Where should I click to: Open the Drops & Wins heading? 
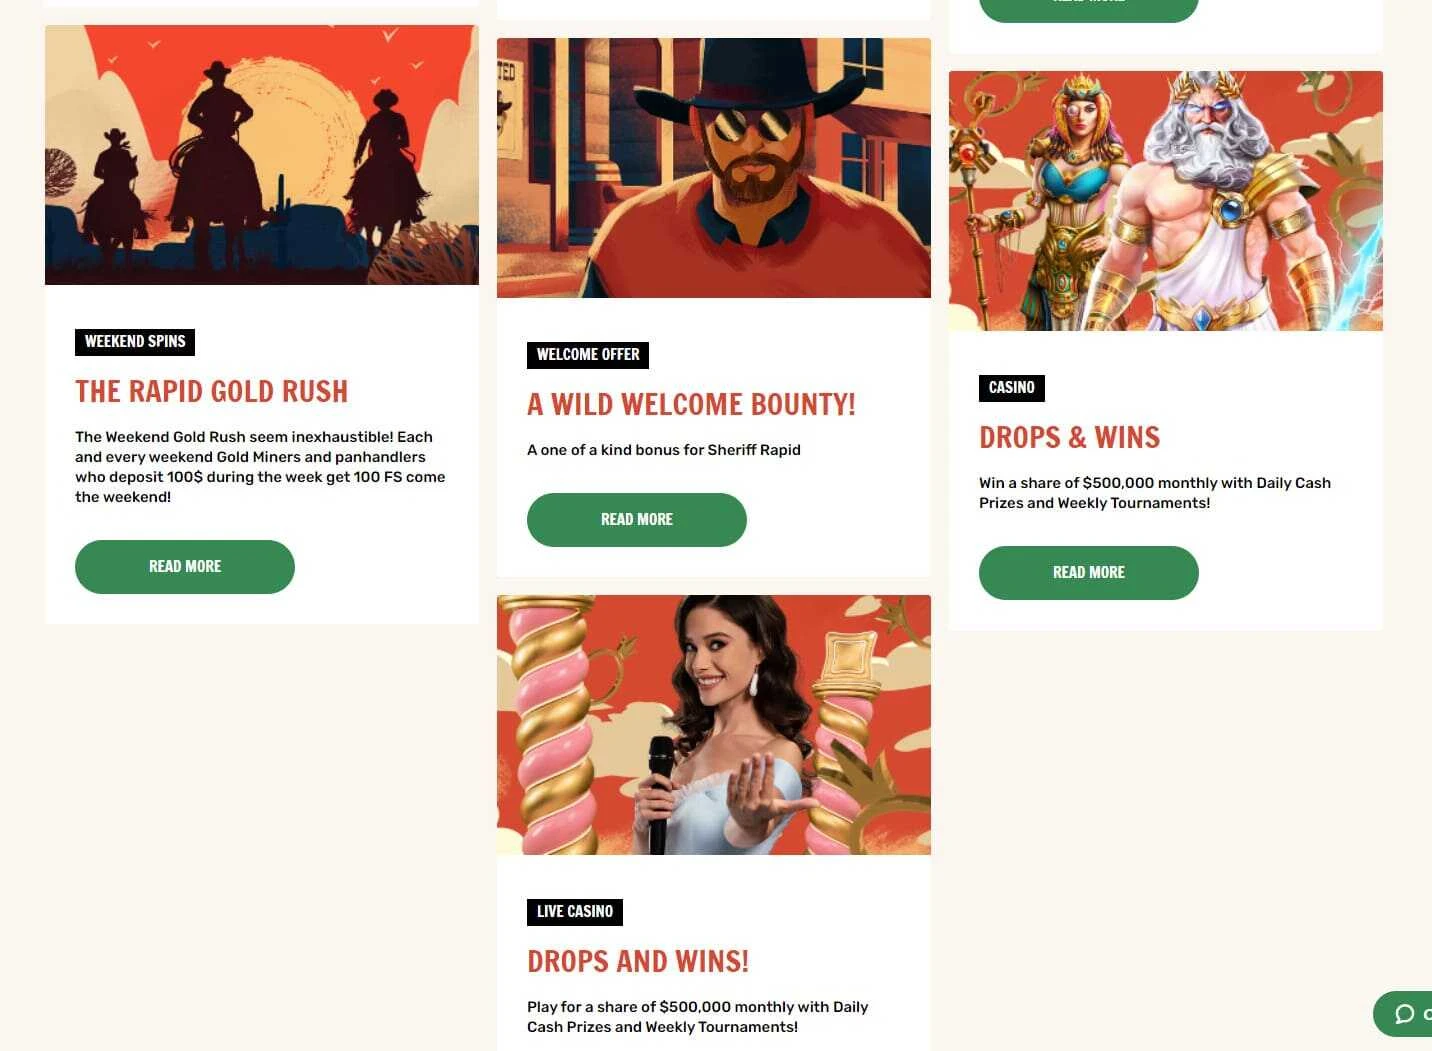click(1070, 437)
